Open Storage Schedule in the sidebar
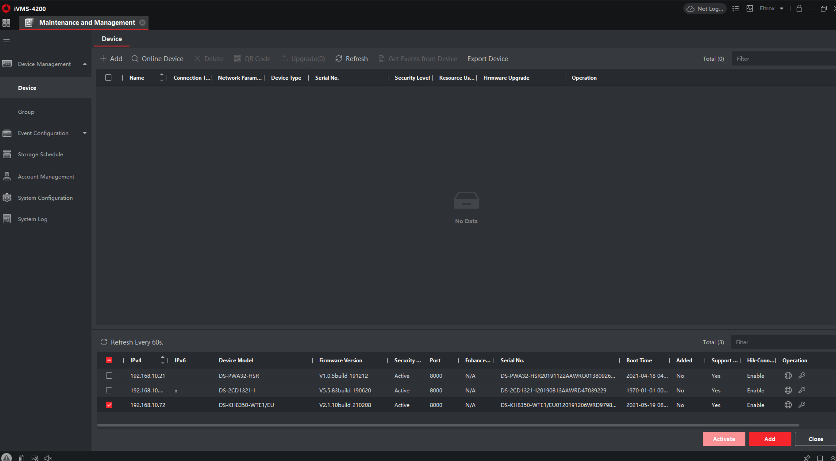The image size is (836, 461). [x=40, y=154]
